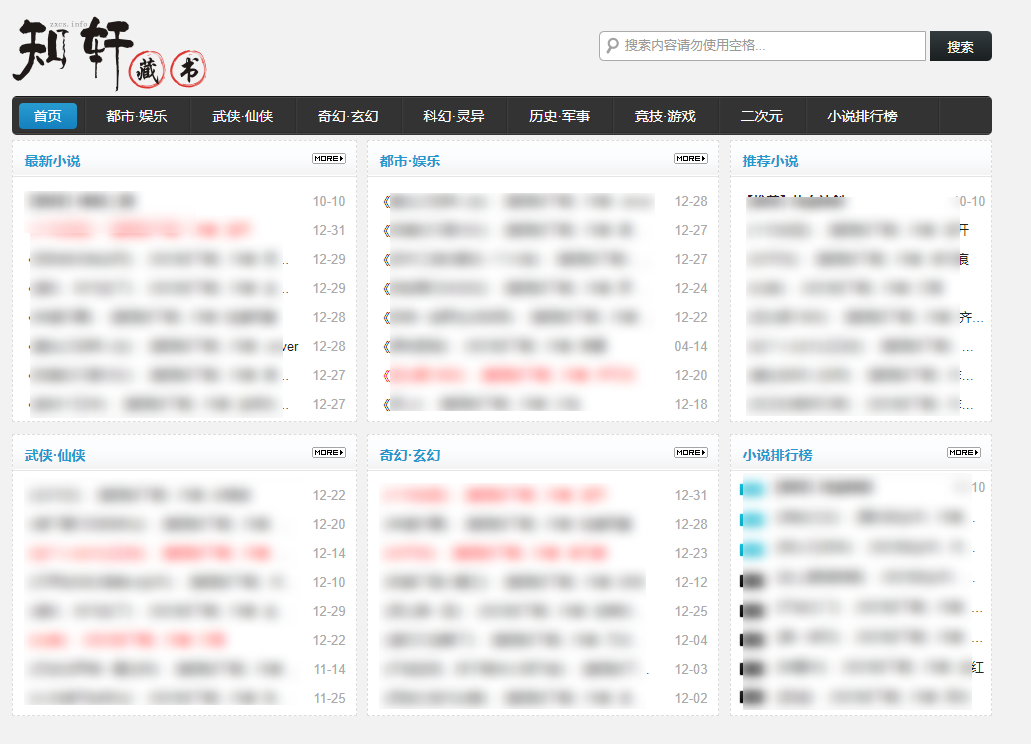This screenshot has height=744, width=1031.
Task: Open MORE for 都市·娱乐 section
Action: click(690, 158)
